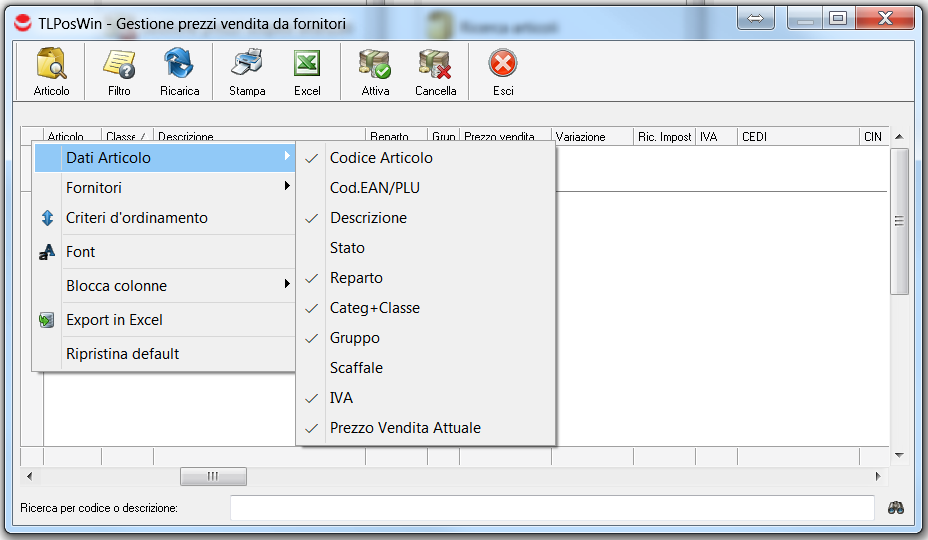The width and height of the screenshot is (928, 540).
Task: Activate prices with the Attiva icon
Action: click(x=375, y=64)
